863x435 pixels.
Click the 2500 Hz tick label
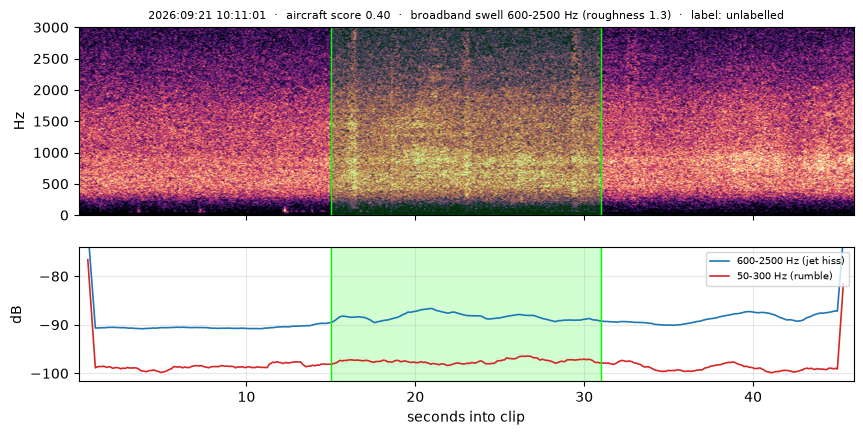(x=52, y=59)
